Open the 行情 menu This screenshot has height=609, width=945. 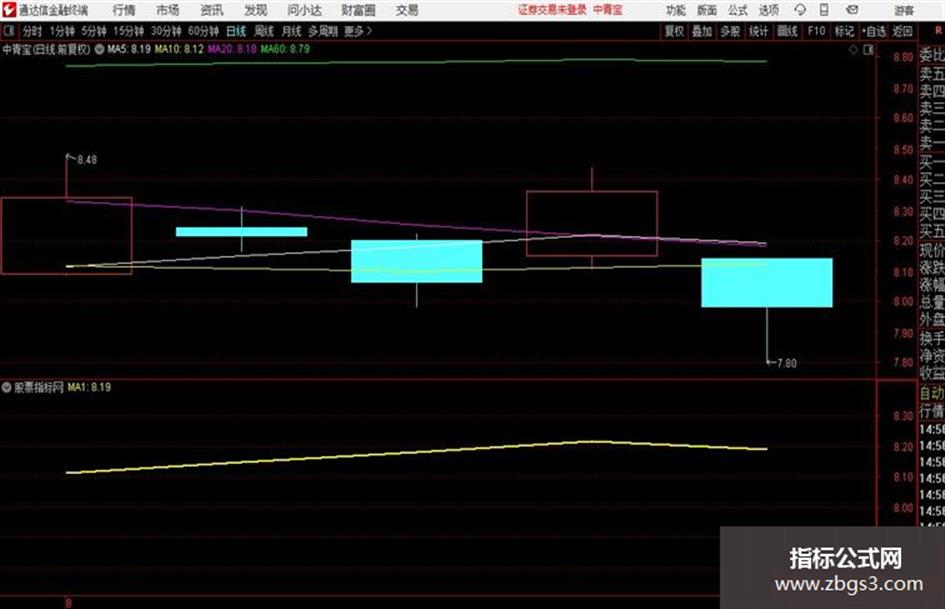124,10
